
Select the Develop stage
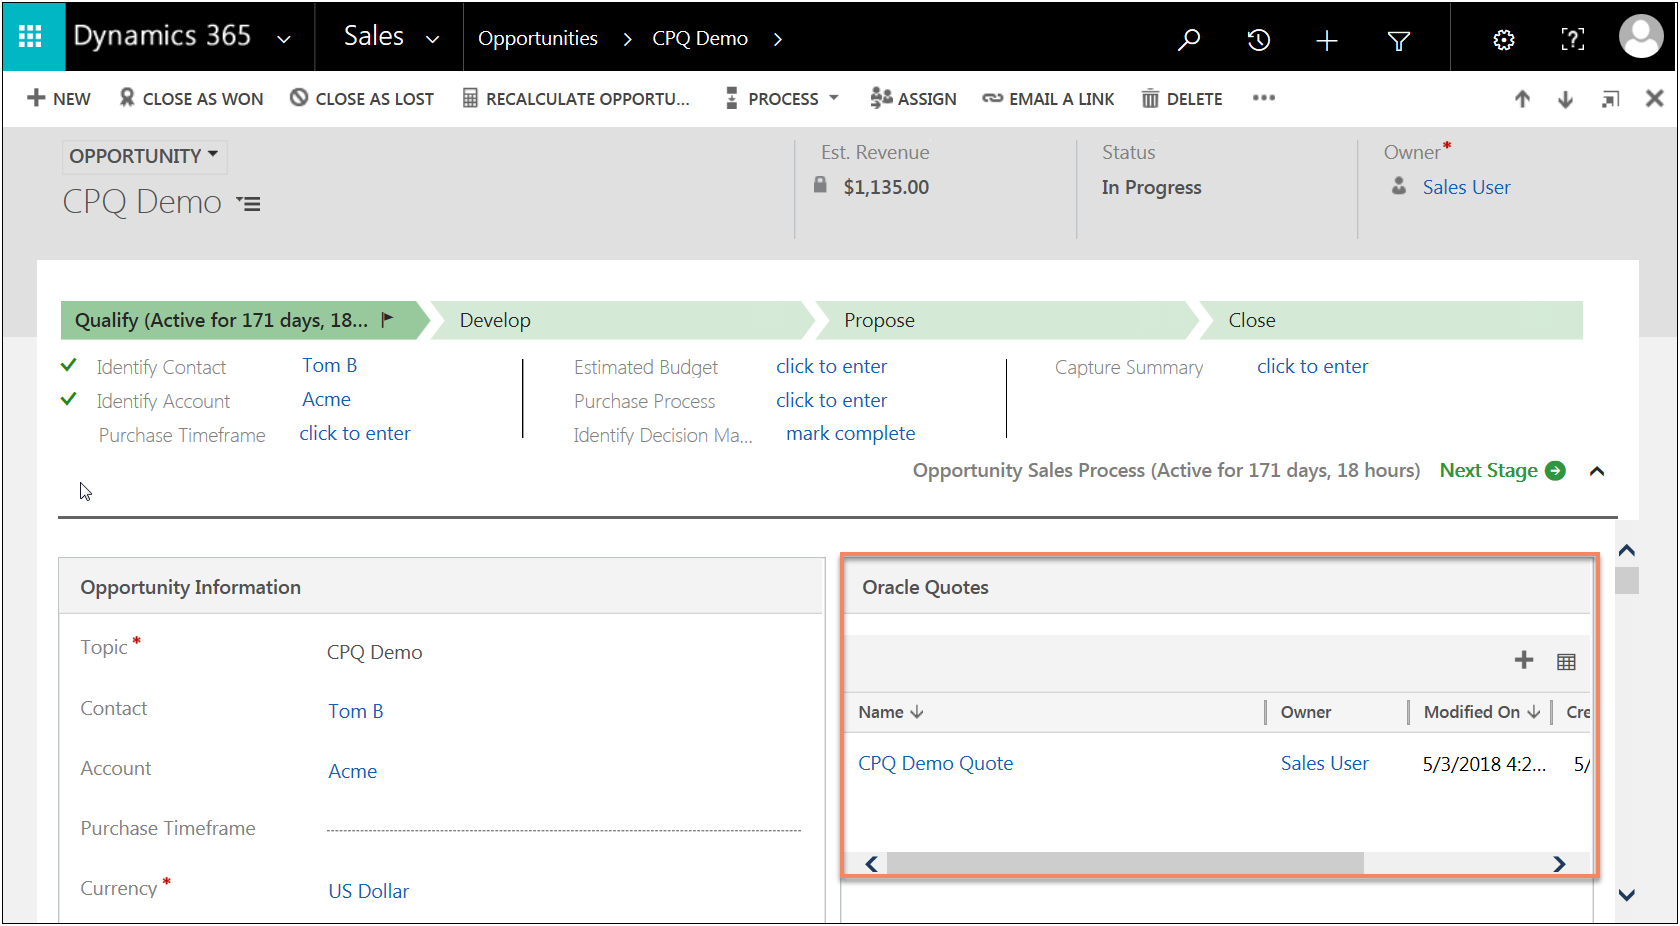[x=495, y=321]
